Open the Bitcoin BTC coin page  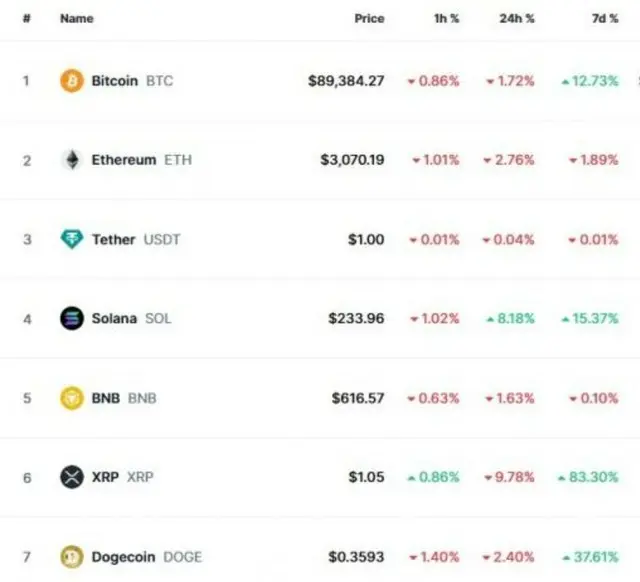132,81
